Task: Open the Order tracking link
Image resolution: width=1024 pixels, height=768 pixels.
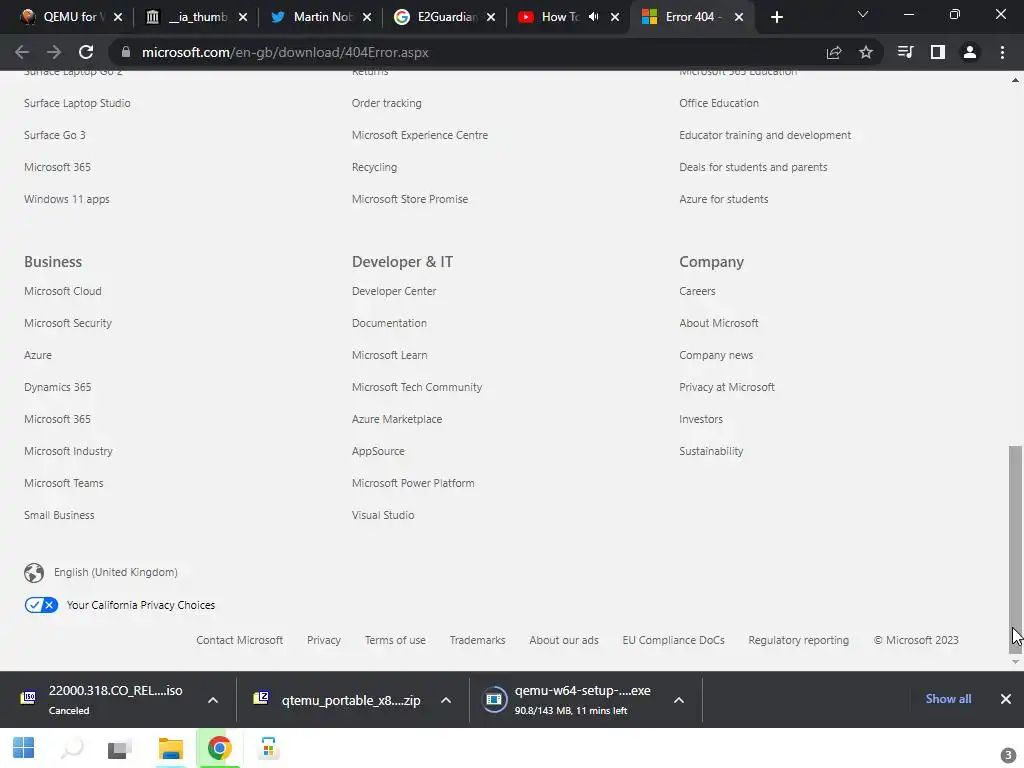Action: (x=387, y=103)
